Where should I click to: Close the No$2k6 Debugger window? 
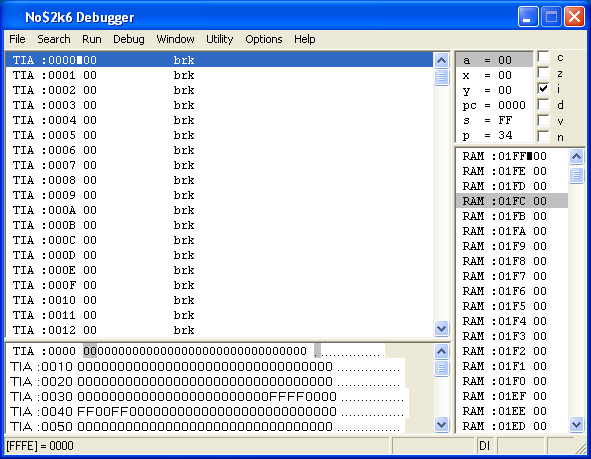[574, 17]
